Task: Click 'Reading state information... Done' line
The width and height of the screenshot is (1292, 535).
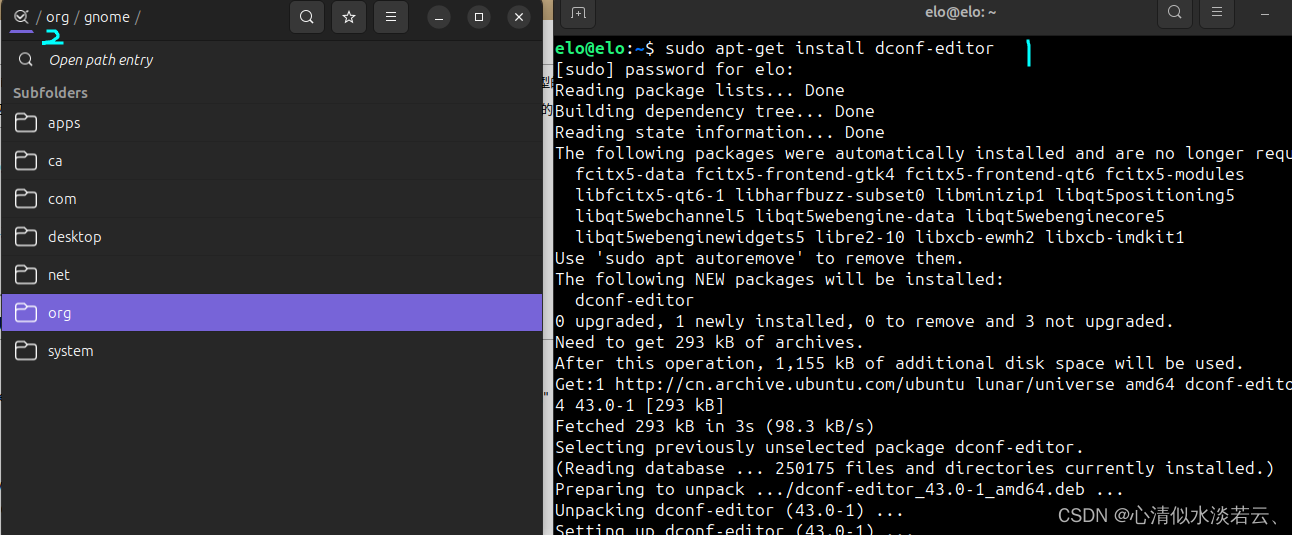Action: point(720,132)
